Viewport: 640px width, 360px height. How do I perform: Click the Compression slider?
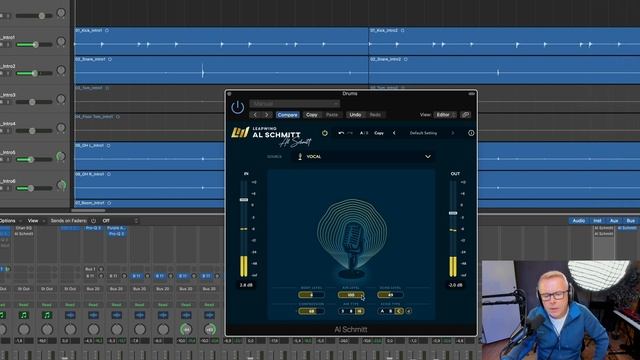point(311,311)
